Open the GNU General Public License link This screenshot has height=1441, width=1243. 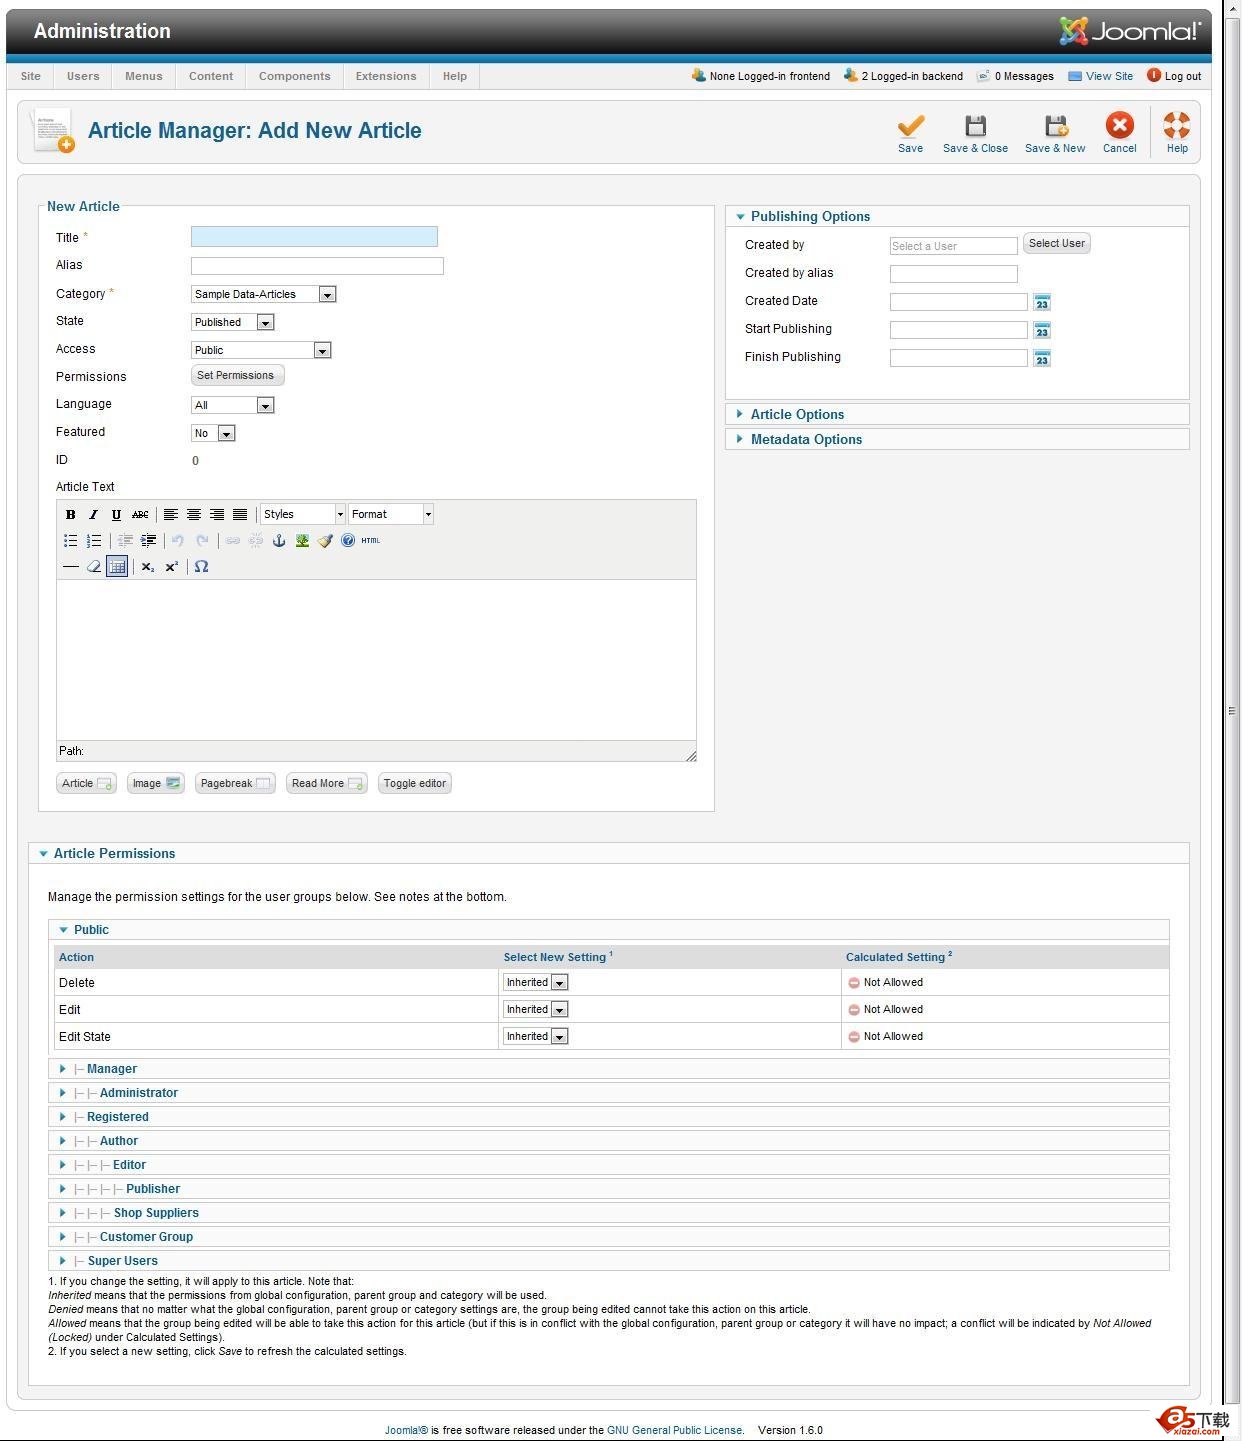[675, 1430]
